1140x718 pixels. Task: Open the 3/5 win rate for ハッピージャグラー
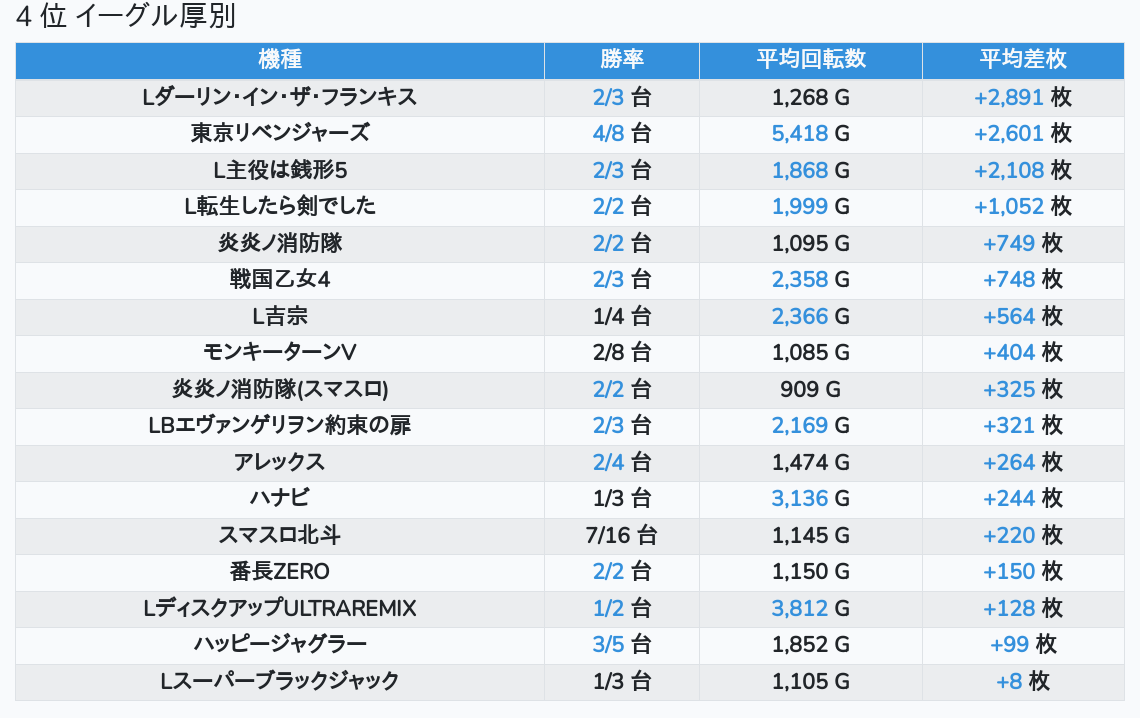(608, 644)
